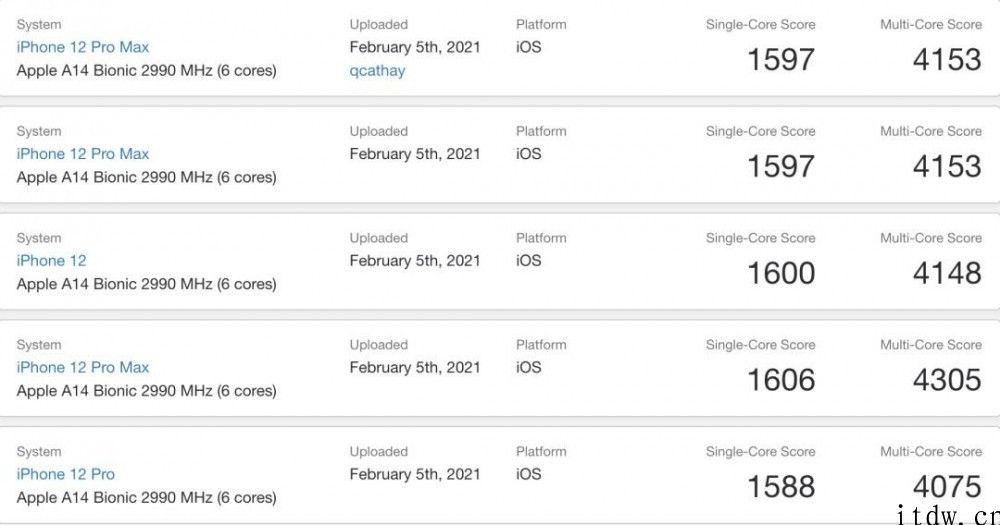This screenshot has width=1000, height=525.
Task: Select the single-core score 1600
Action: 781,273
